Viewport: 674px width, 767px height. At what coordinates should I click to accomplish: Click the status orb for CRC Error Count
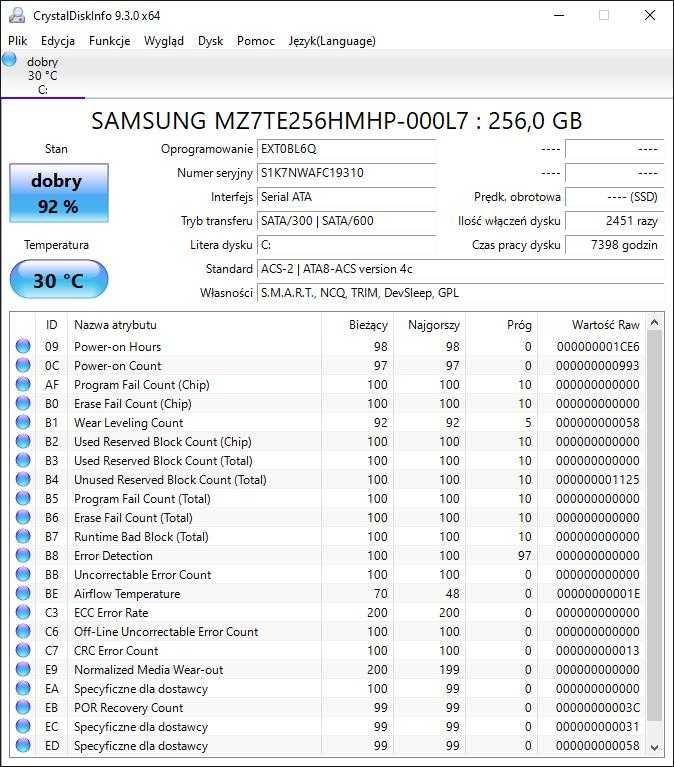[23, 651]
